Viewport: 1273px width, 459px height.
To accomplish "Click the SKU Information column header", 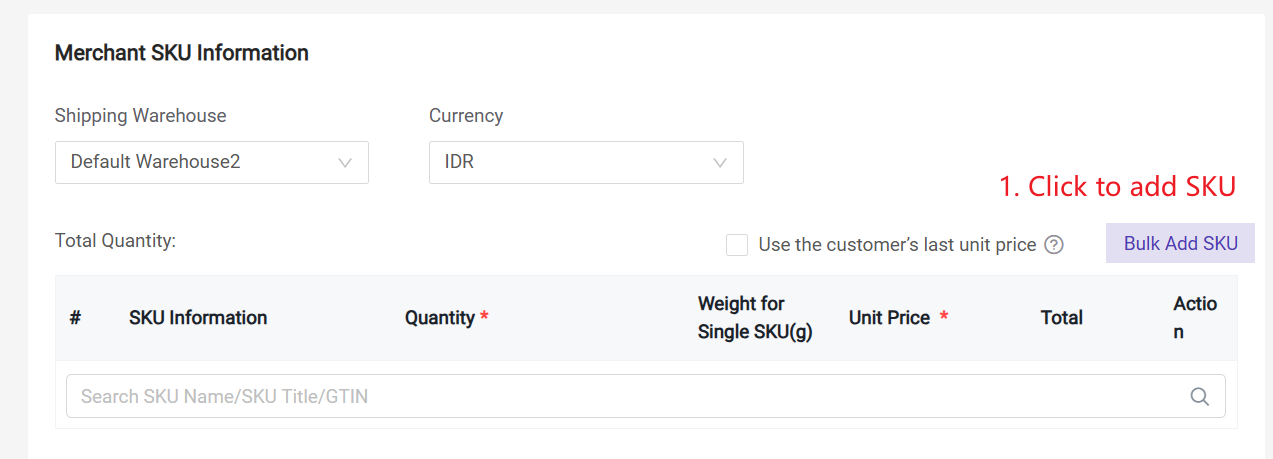I will (198, 318).
